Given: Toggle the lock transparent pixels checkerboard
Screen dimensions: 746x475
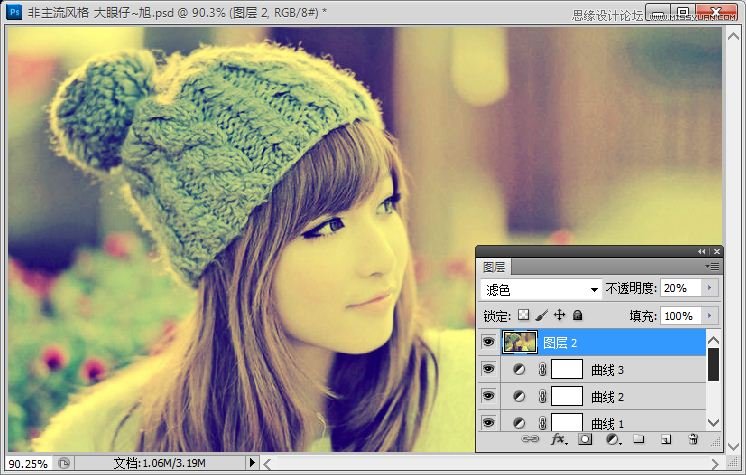Looking at the screenshot, I should (523, 315).
